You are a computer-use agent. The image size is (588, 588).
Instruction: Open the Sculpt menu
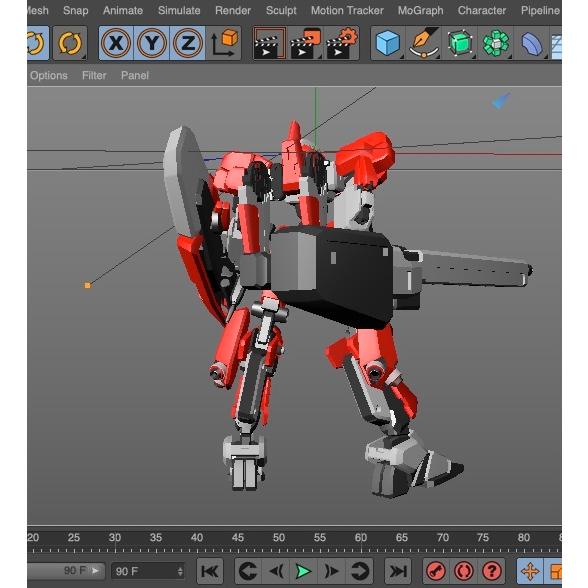281,10
